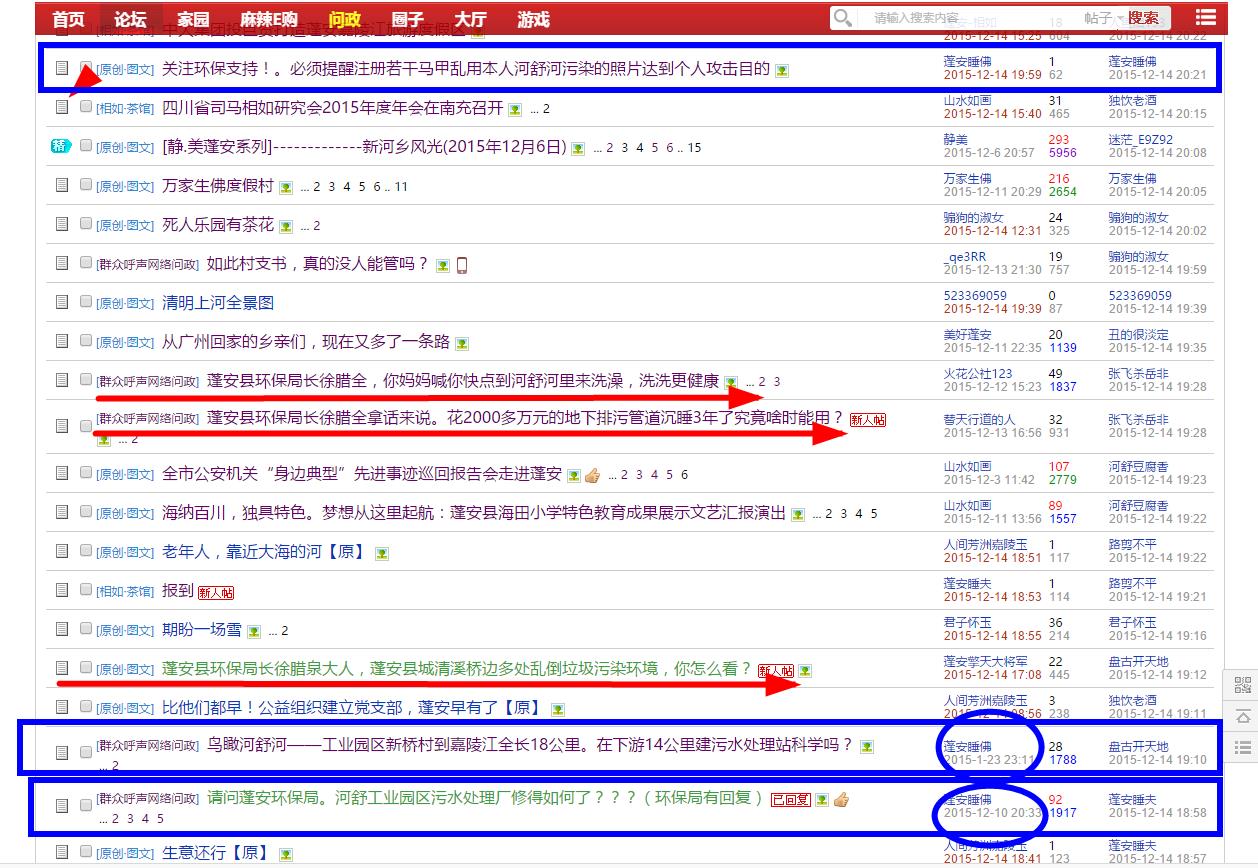
Task: Click the back-to-top arrow icon
Action: tap(1242, 717)
